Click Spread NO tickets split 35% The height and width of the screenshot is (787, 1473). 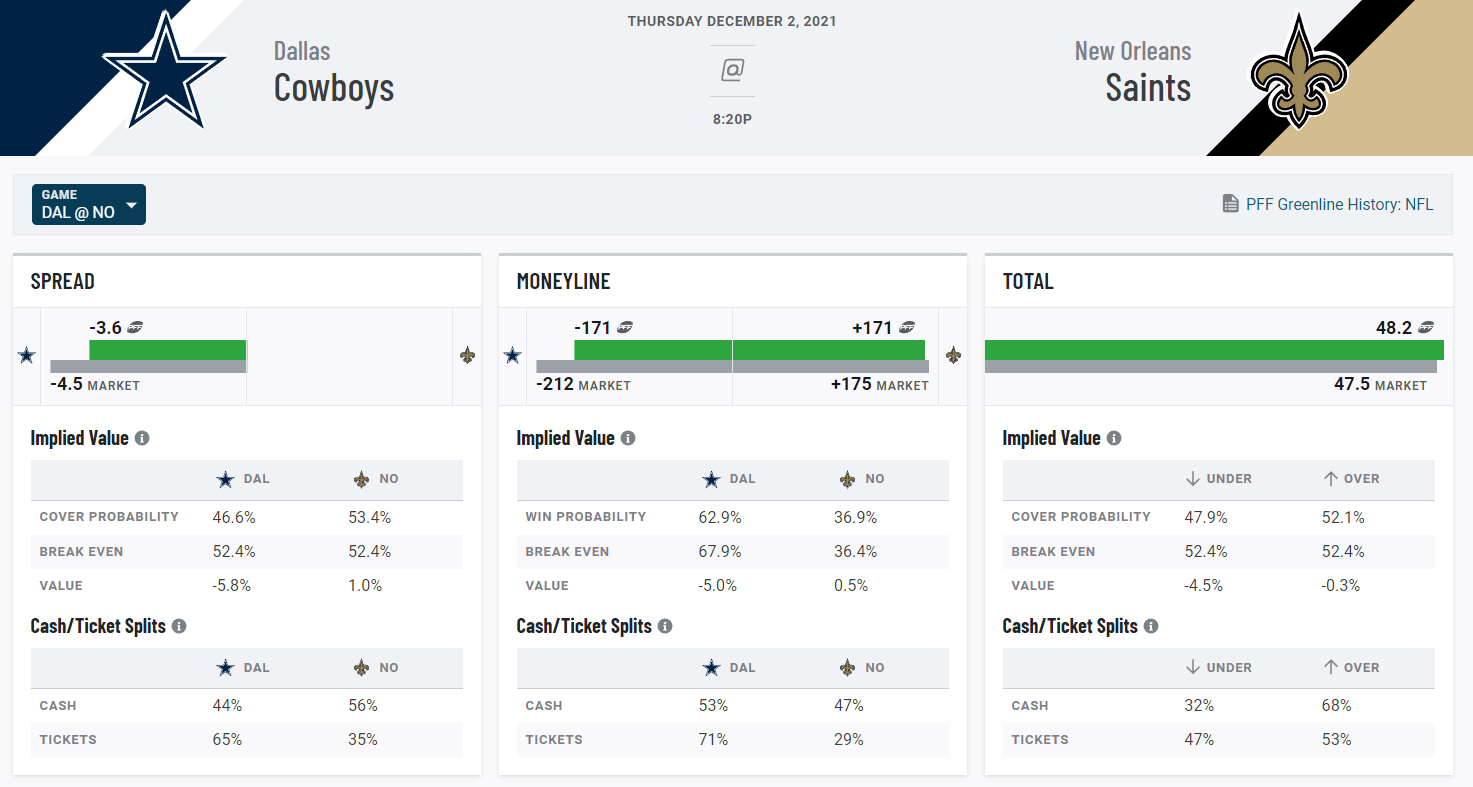[362, 739]
